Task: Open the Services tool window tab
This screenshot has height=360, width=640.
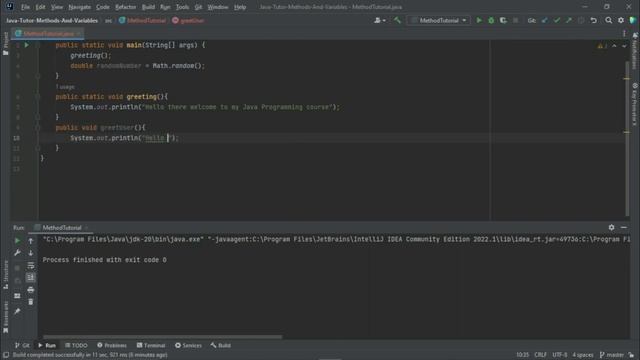Action: coord(189,345)
